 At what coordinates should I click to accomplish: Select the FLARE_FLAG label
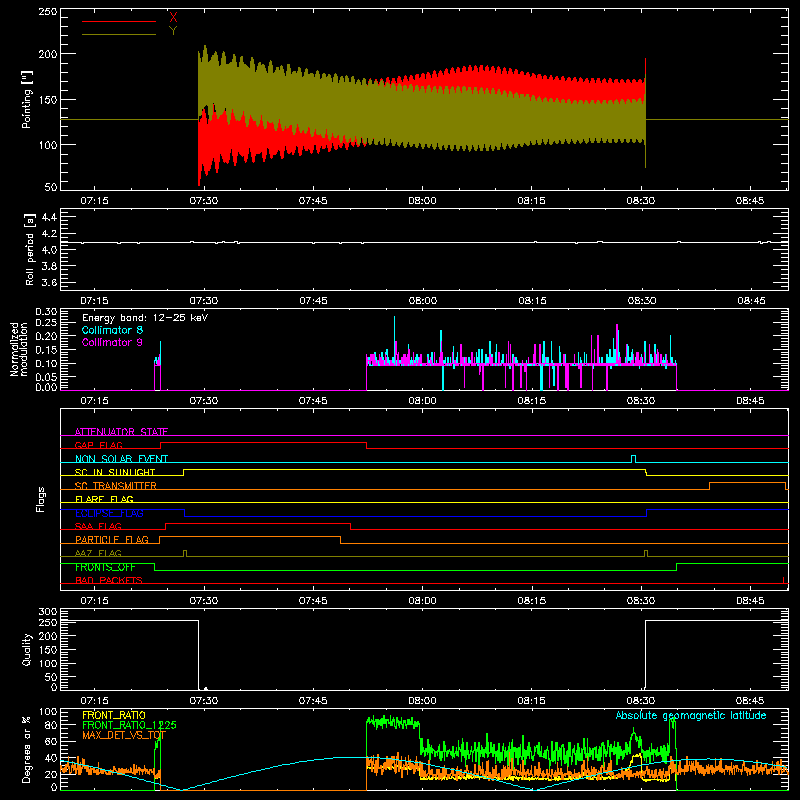tap(104, 499)
